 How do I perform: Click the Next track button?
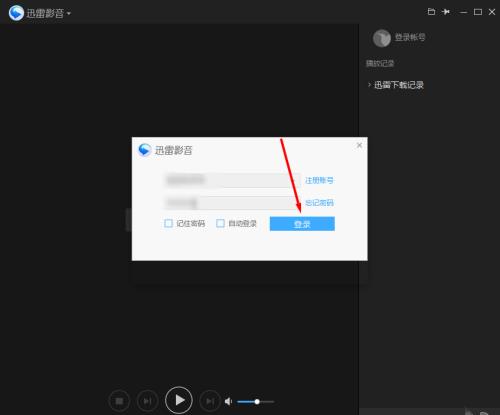pos(210,401)
